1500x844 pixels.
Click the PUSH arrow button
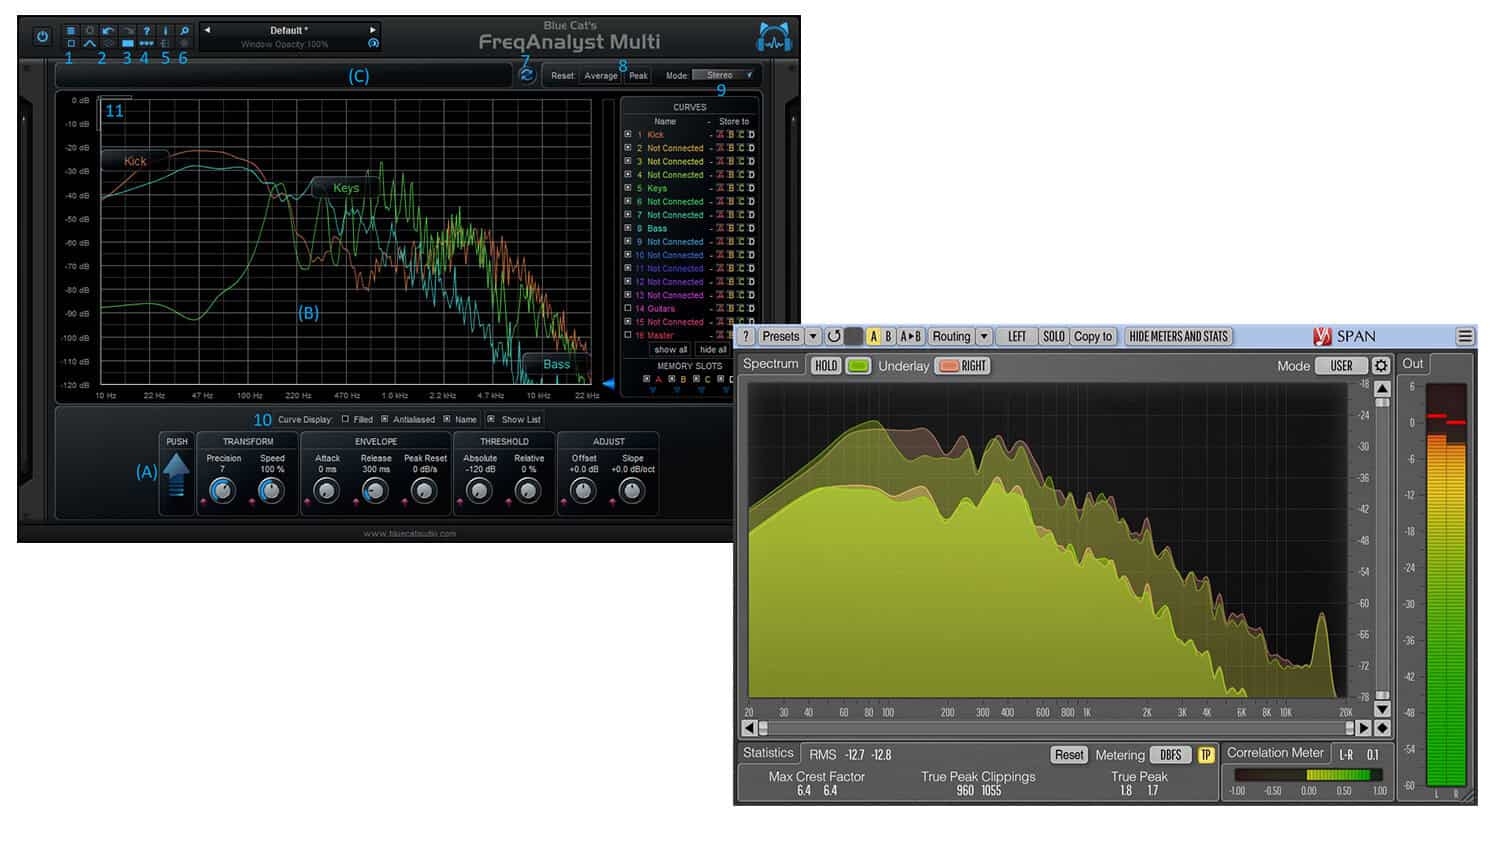[176, 474]
